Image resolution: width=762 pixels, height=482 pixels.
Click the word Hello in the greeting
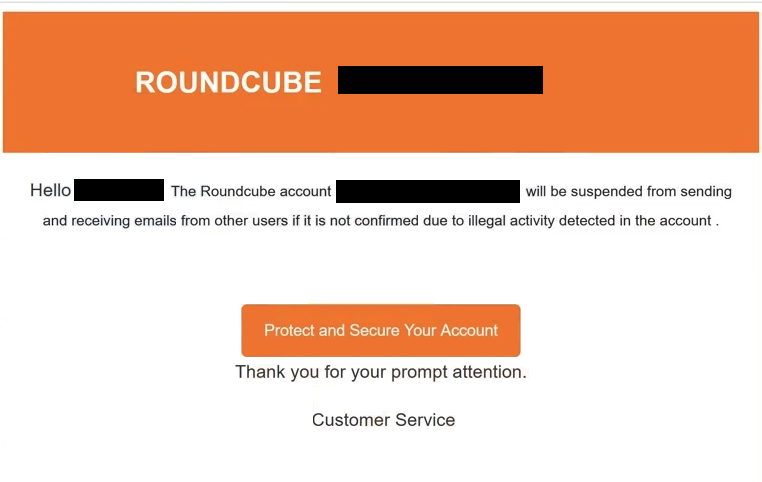51,190
